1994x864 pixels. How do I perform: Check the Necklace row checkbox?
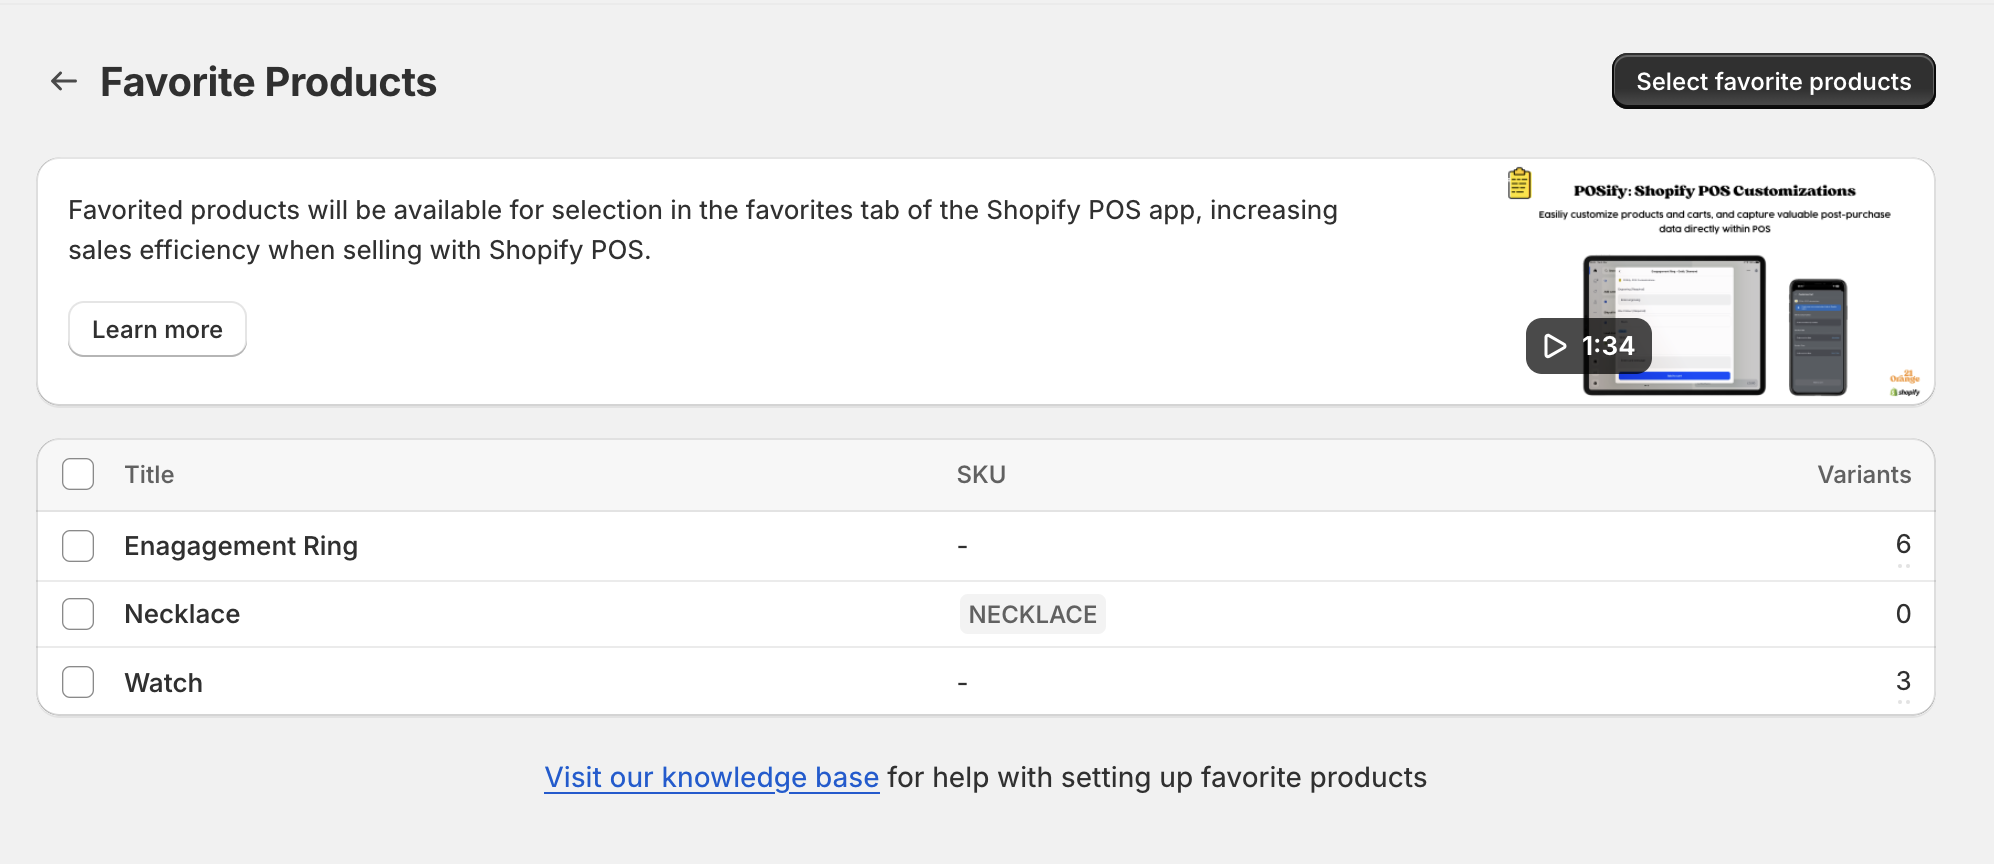tap(78, 614)
